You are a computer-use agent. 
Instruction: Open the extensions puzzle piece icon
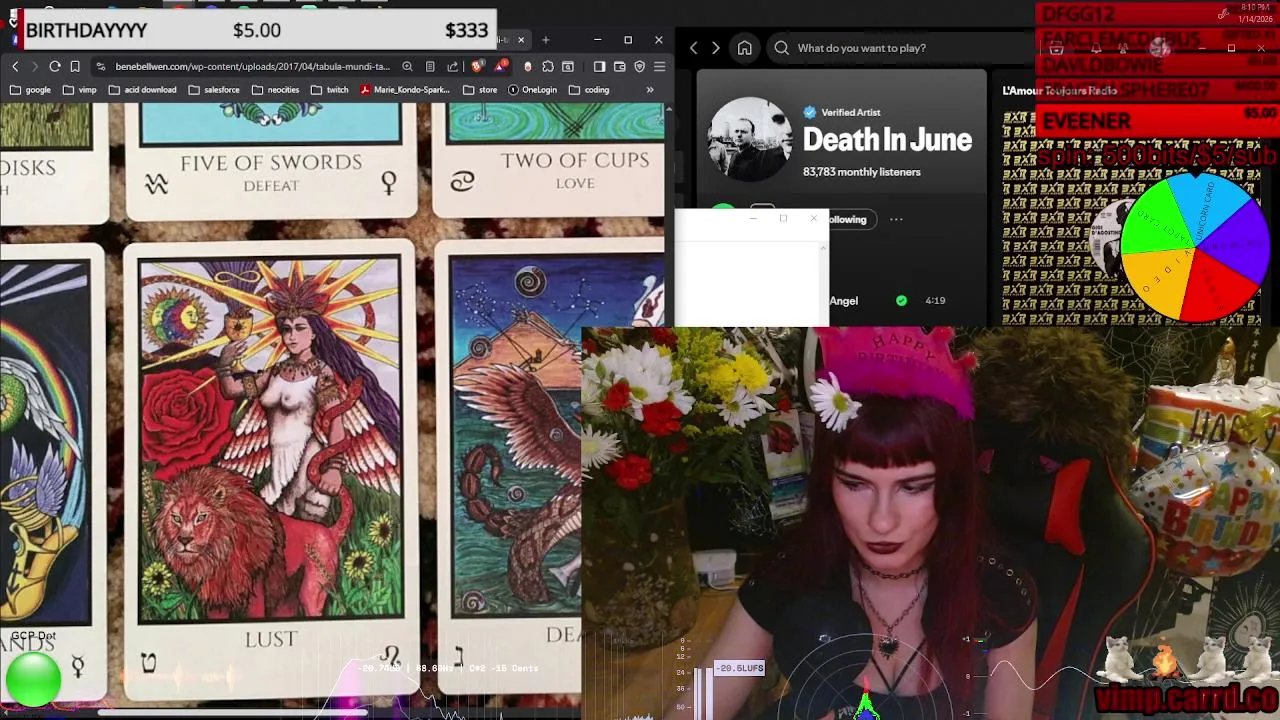[x=548, y=66]
